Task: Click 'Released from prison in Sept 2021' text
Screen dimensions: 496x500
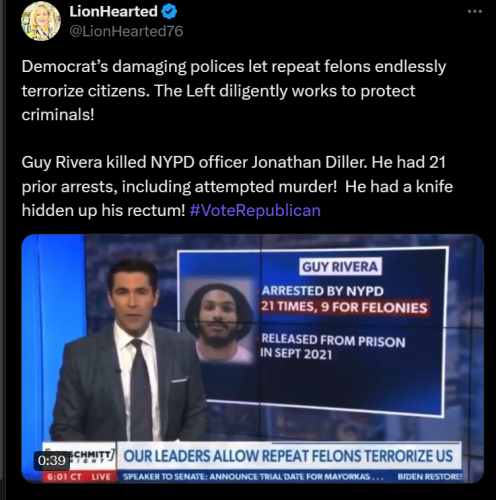Action: (333, 347)
